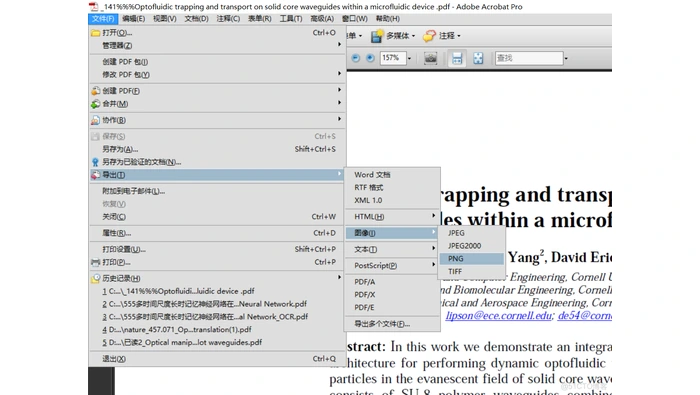This screenshot has height=395, width=700.
Task: Choose TIFF export format
Action: click(471, 271)
